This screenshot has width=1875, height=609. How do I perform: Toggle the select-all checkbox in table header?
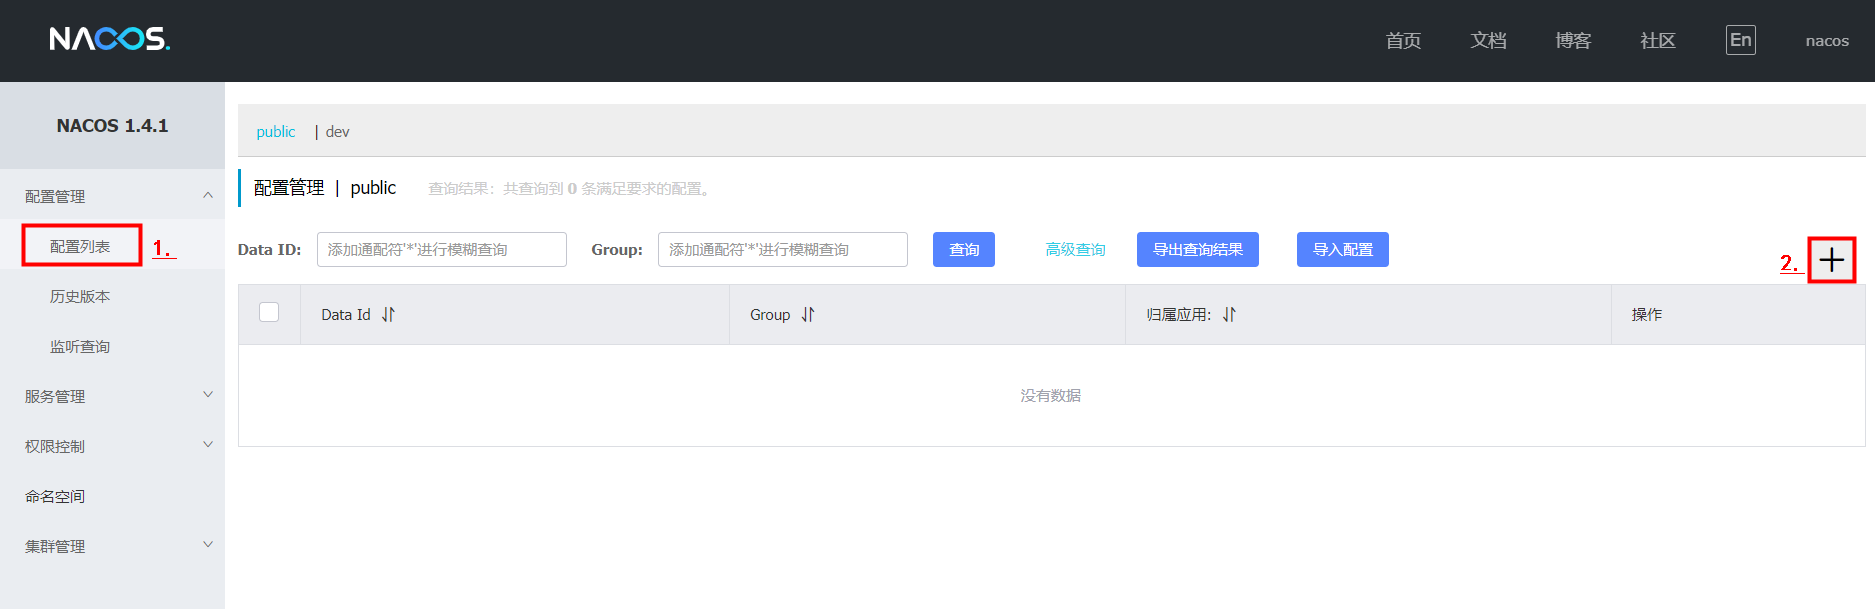pyautogui.click(x=269, y=312)
